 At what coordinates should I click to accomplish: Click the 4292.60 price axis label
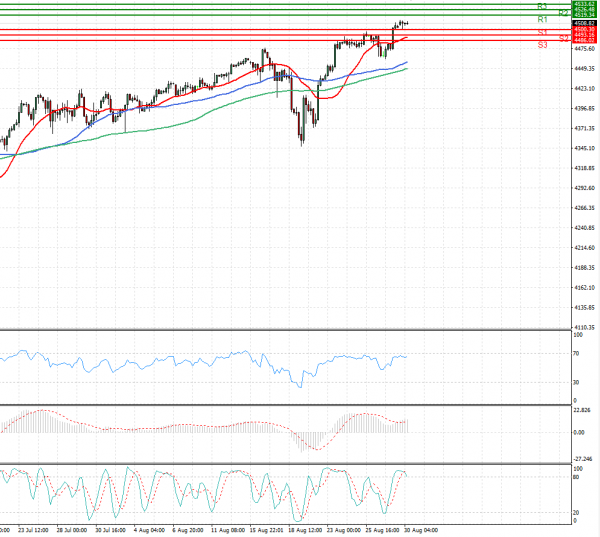(x=584, y=188)
